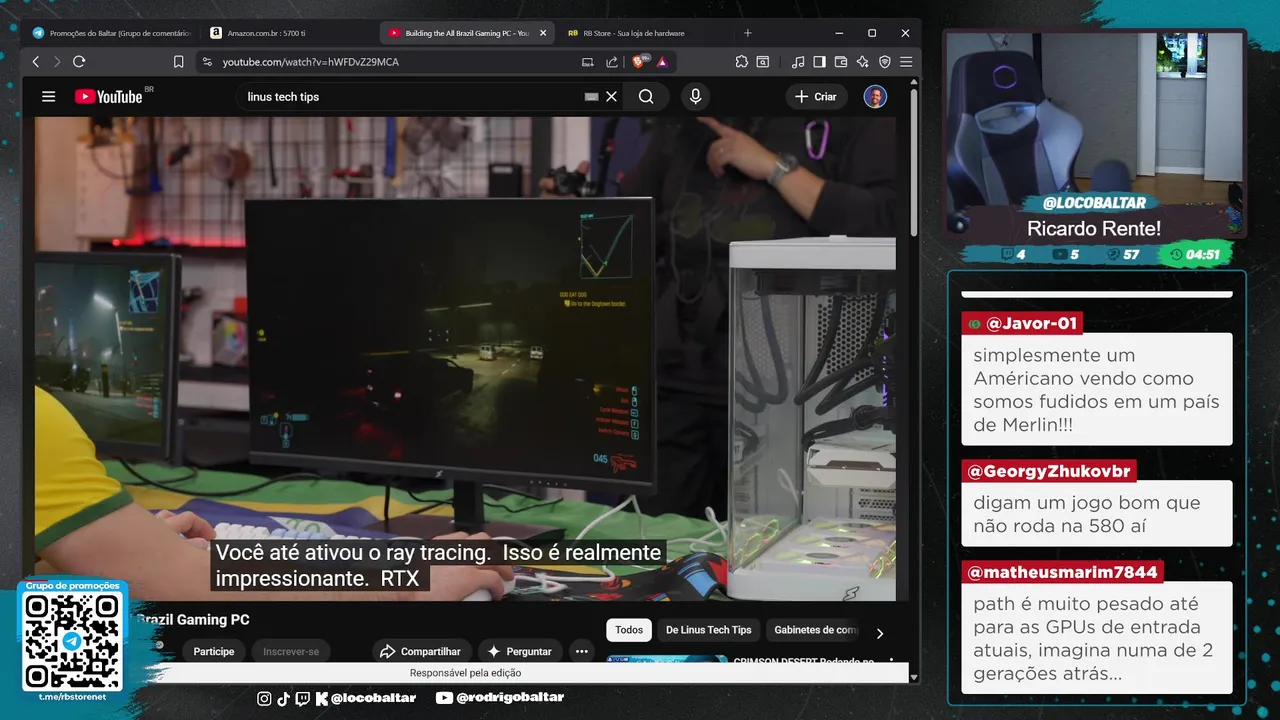This screenshot has width=1280, height=720.
Task: Click the @matheusmarim7844 chat username
Action: click(x=1062, y=572)
